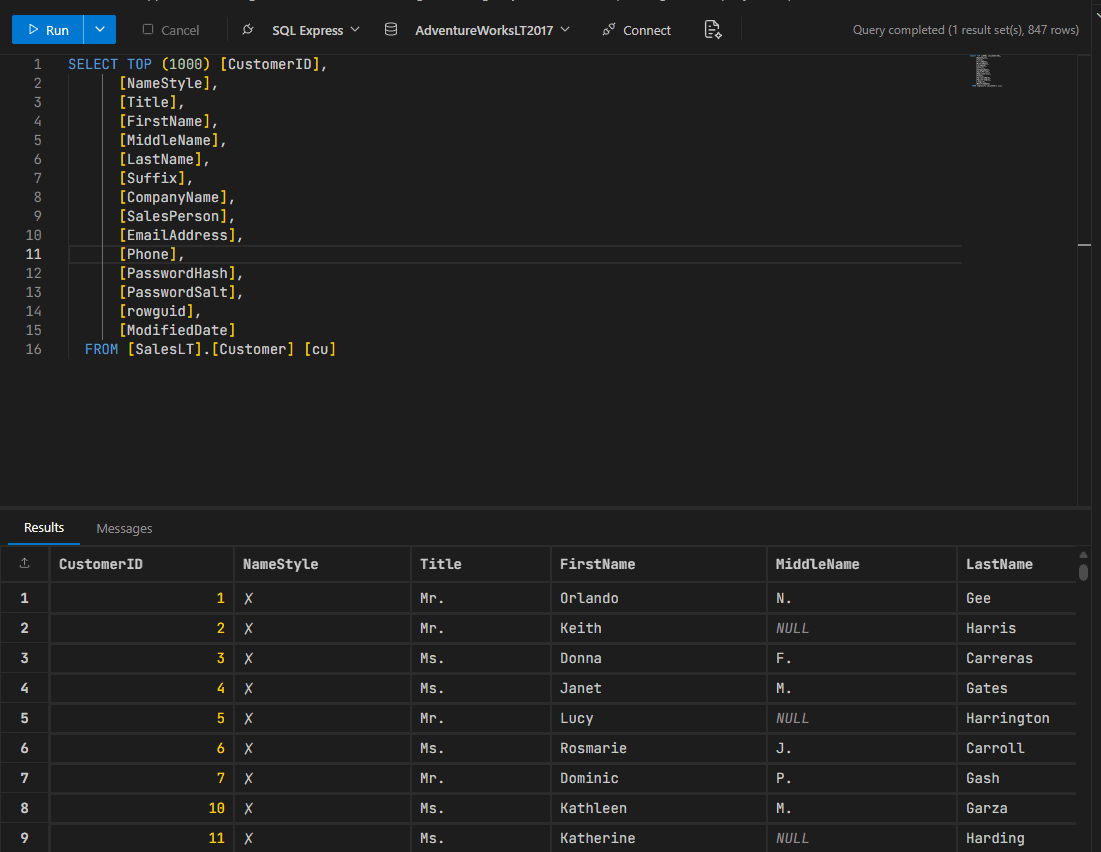The width and height of the screenshot is (1101, 852).
Task: Select result row number 9 header
Action: 25,838
